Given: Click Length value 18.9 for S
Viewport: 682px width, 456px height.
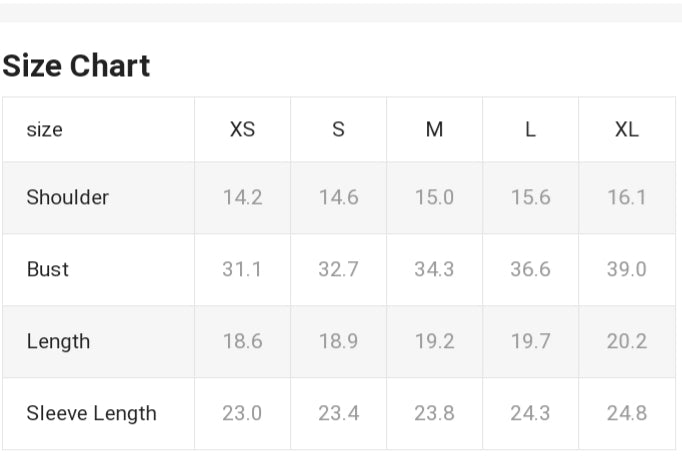Looking at the screenshot, I should point(338,341).
